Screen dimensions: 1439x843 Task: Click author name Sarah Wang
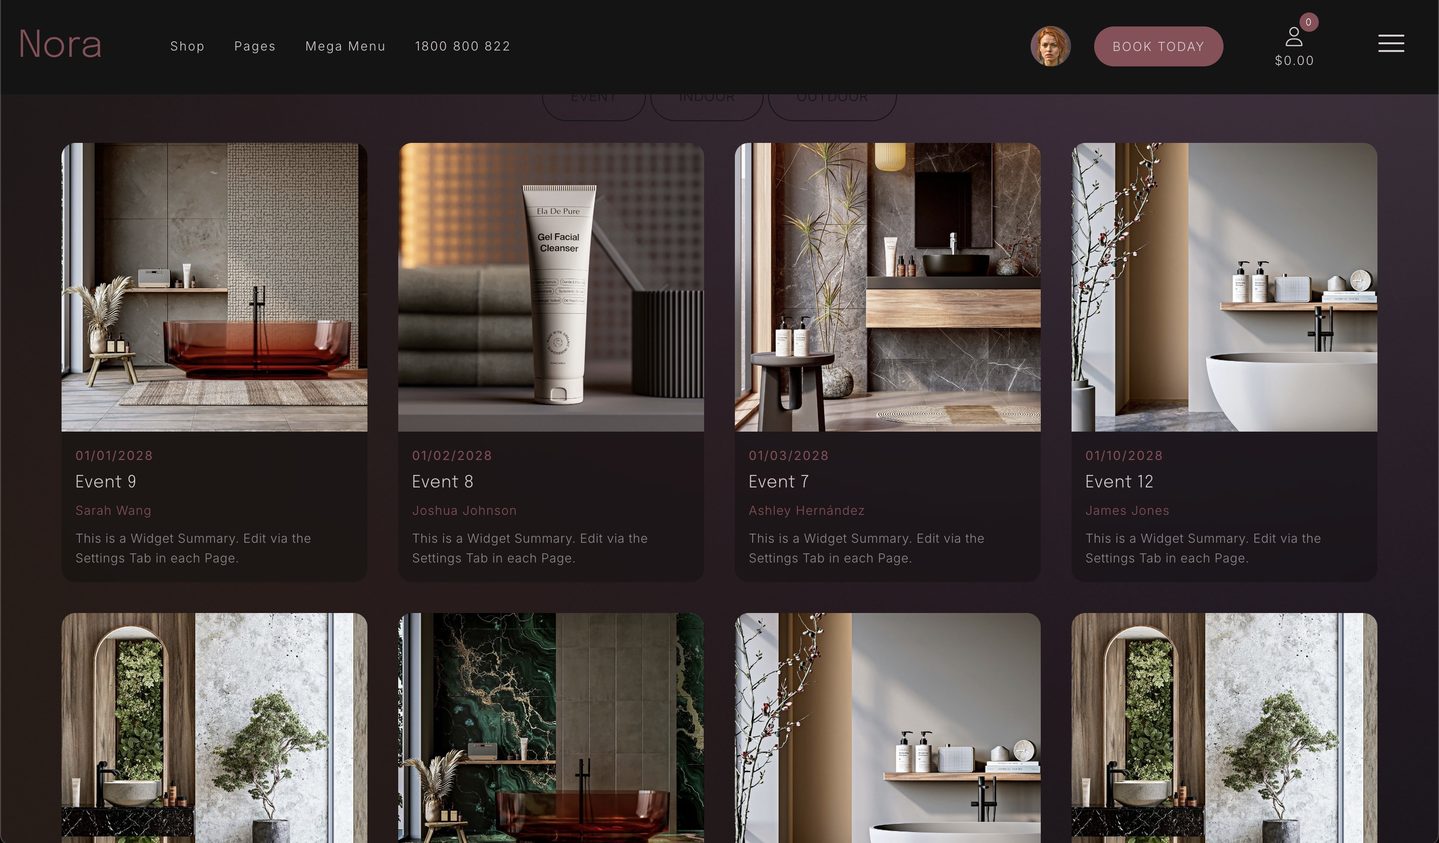pos(113,511)
